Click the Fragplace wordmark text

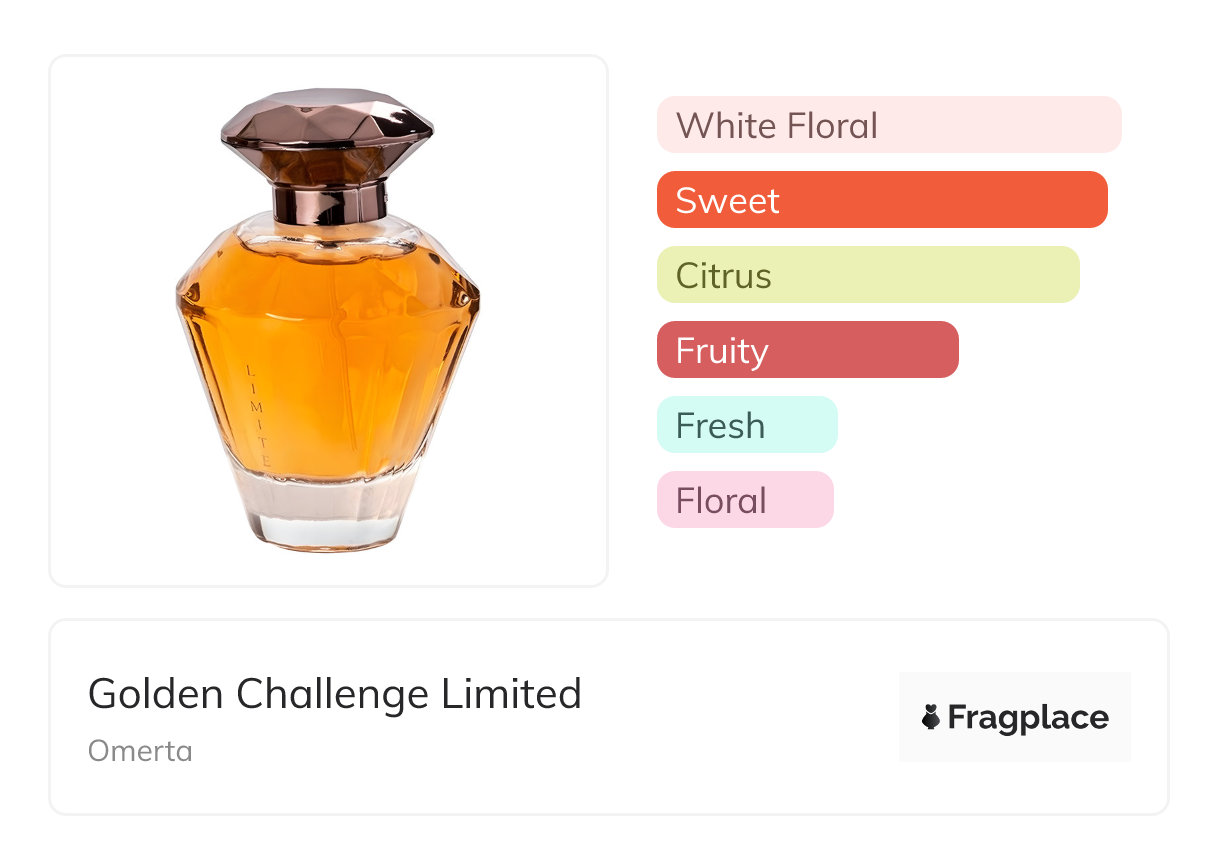[1028, 718]
